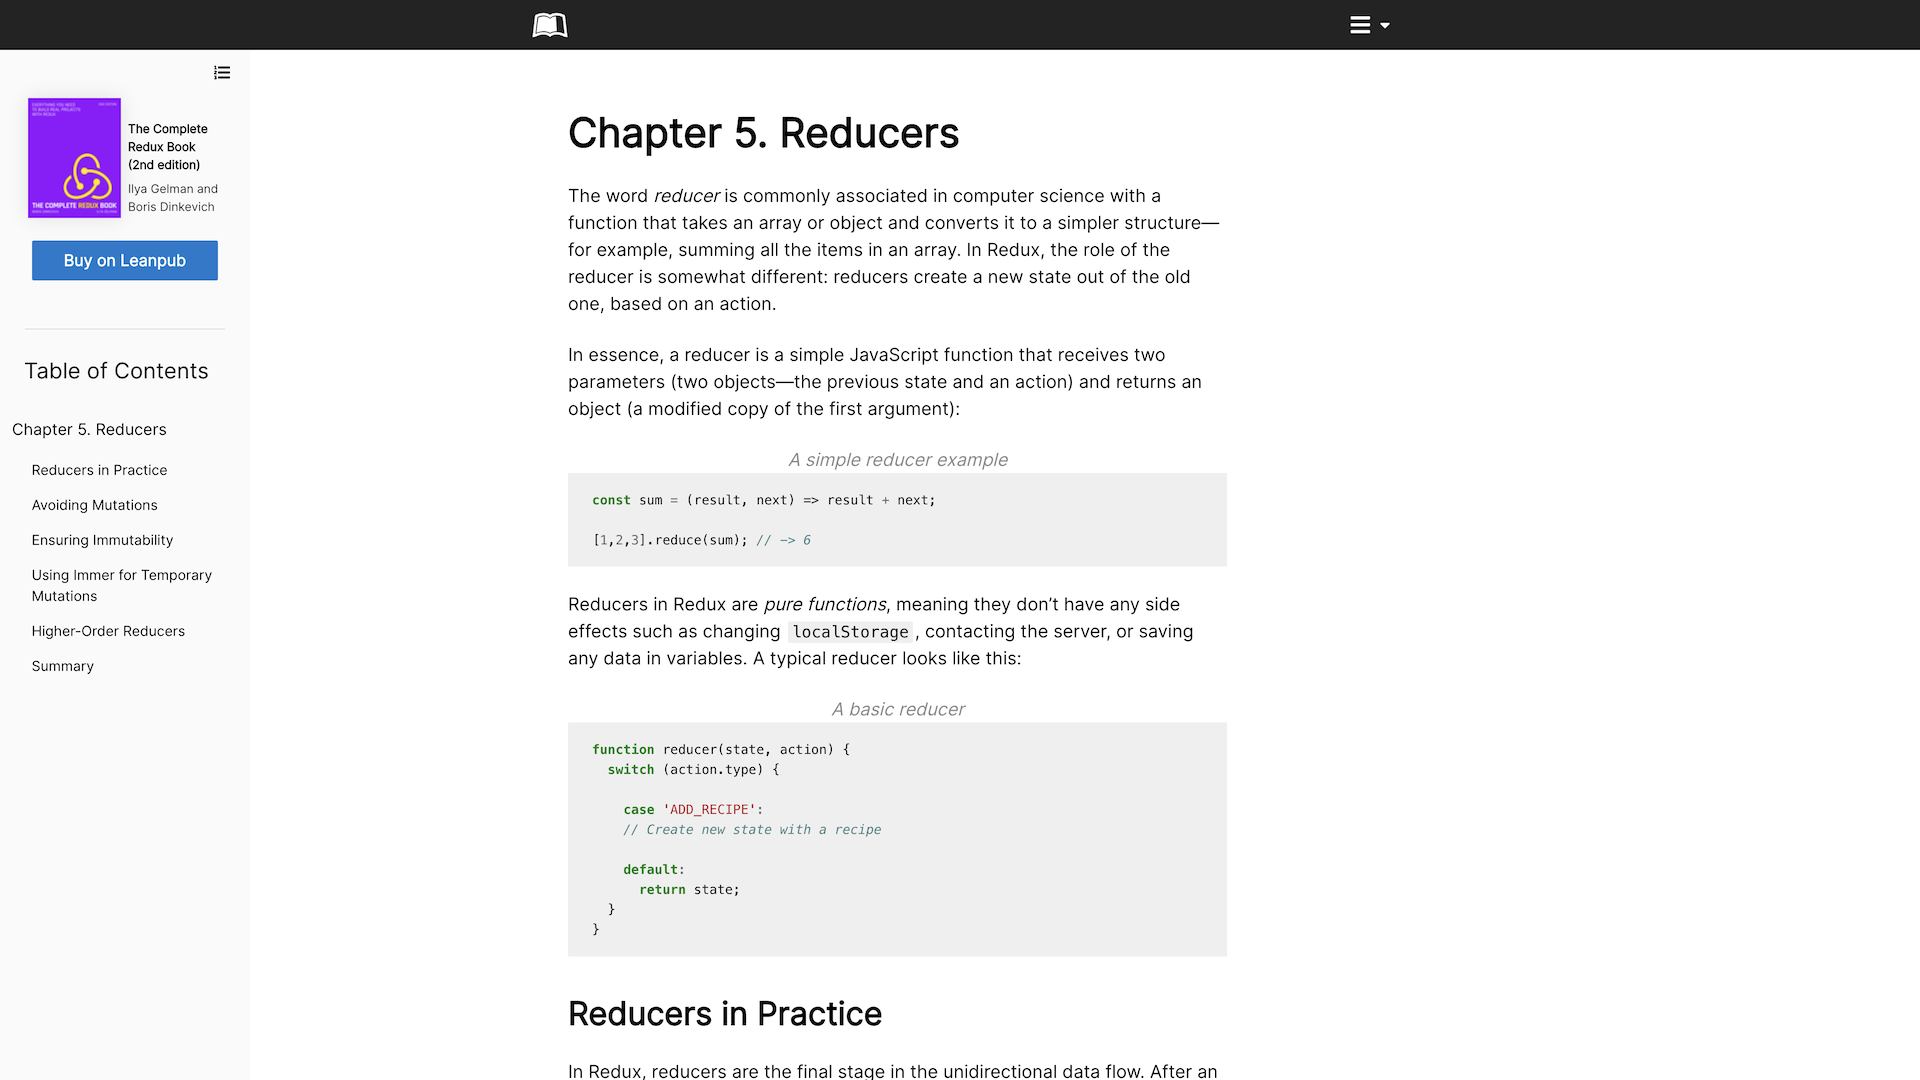
Task: Click the list icon next to Table of Contents
Action: (x=222, y=73)
